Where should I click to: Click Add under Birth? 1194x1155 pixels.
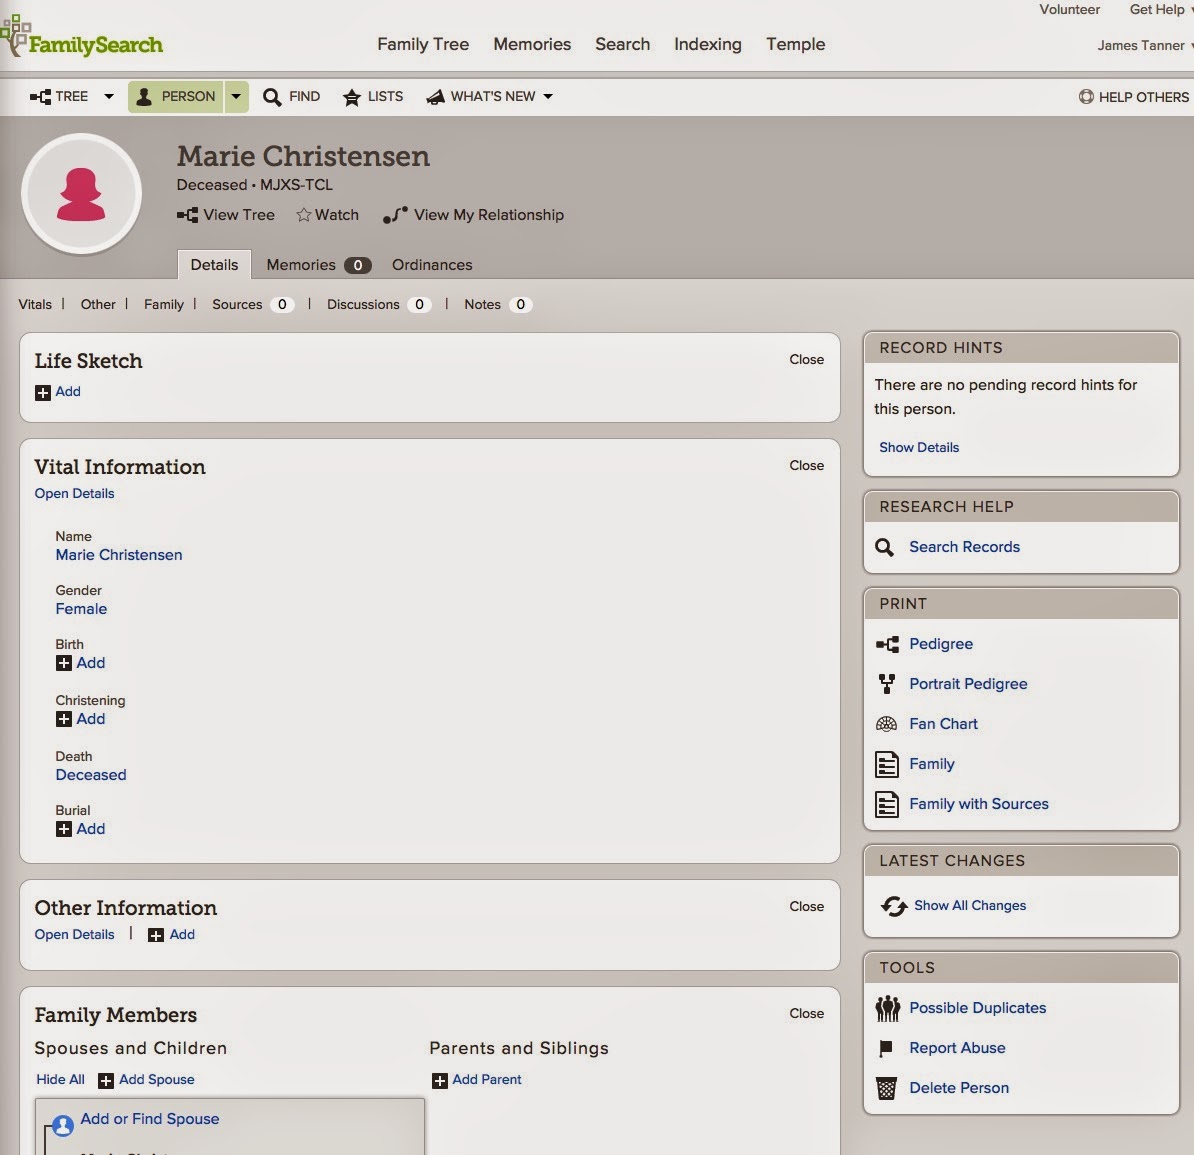81,663
